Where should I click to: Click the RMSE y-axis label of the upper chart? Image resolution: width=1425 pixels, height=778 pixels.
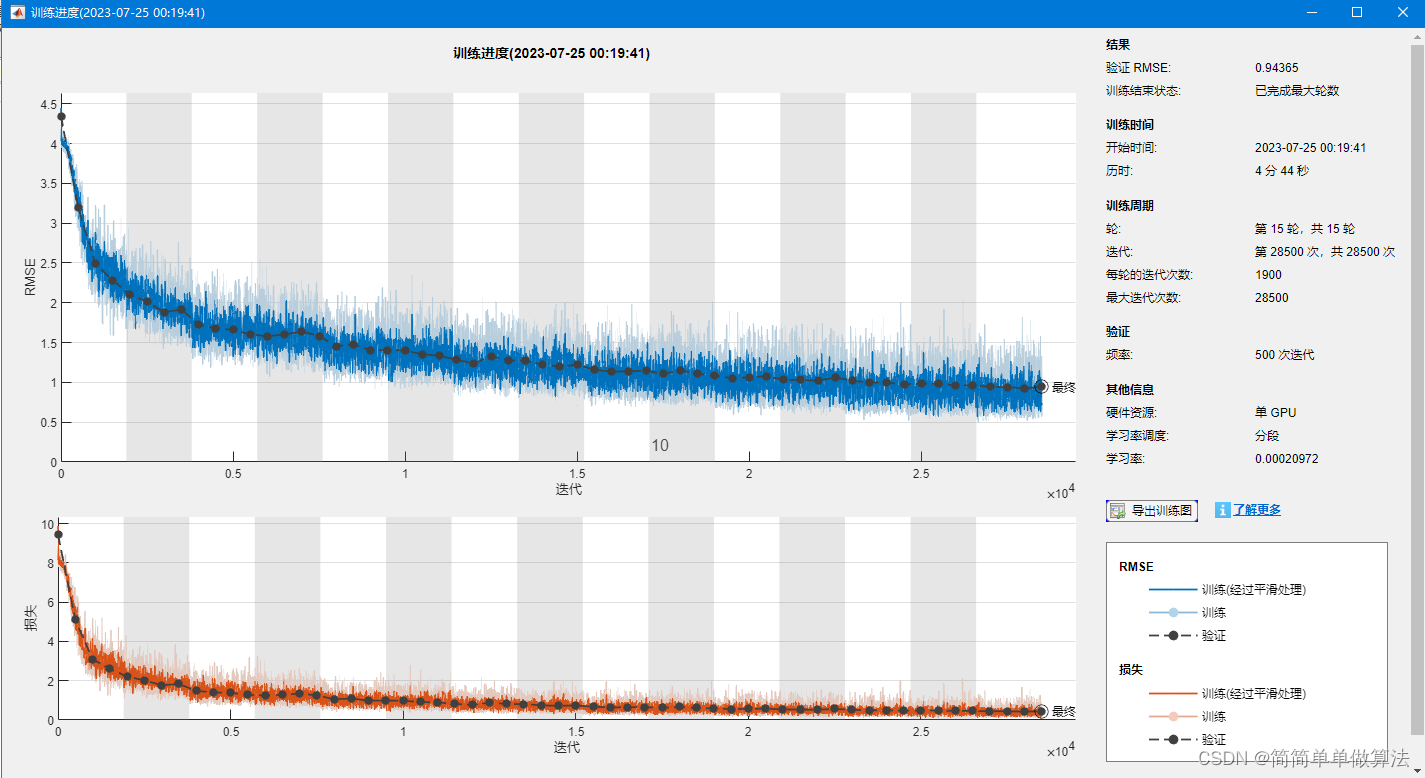[x=31, y=277]
